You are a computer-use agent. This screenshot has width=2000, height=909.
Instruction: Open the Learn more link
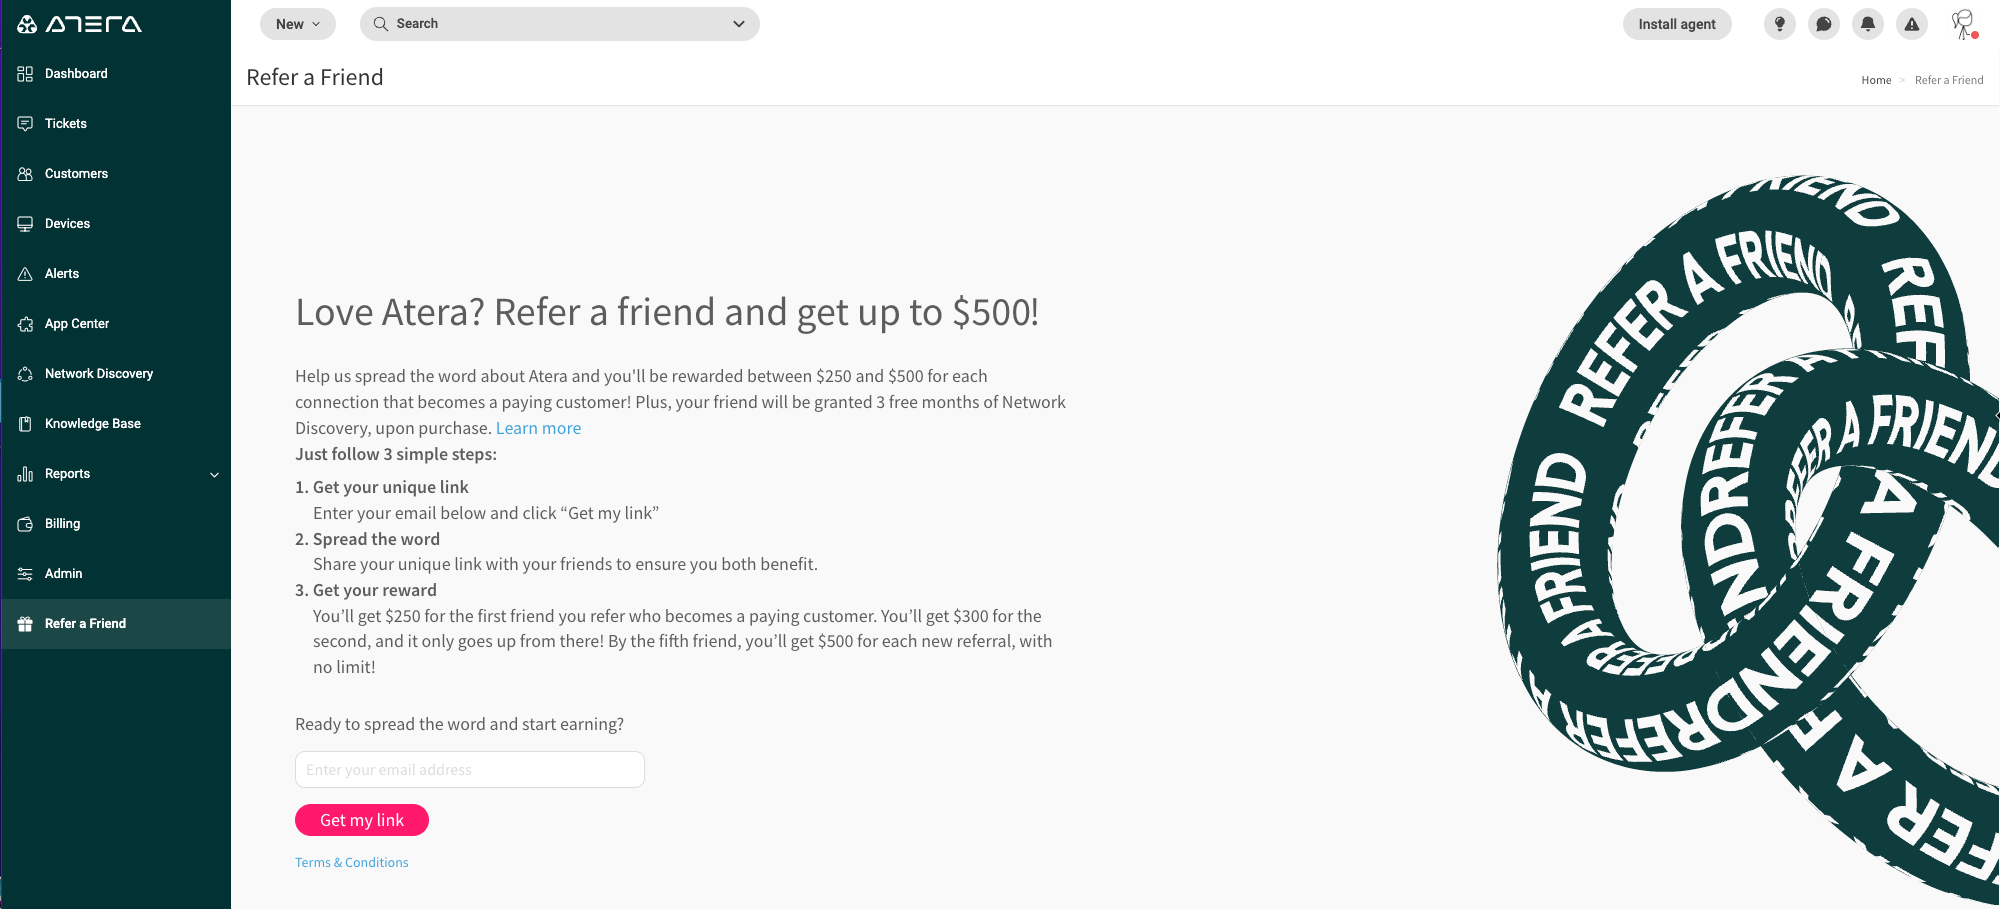pyautogui.click(x=538, y=428)
